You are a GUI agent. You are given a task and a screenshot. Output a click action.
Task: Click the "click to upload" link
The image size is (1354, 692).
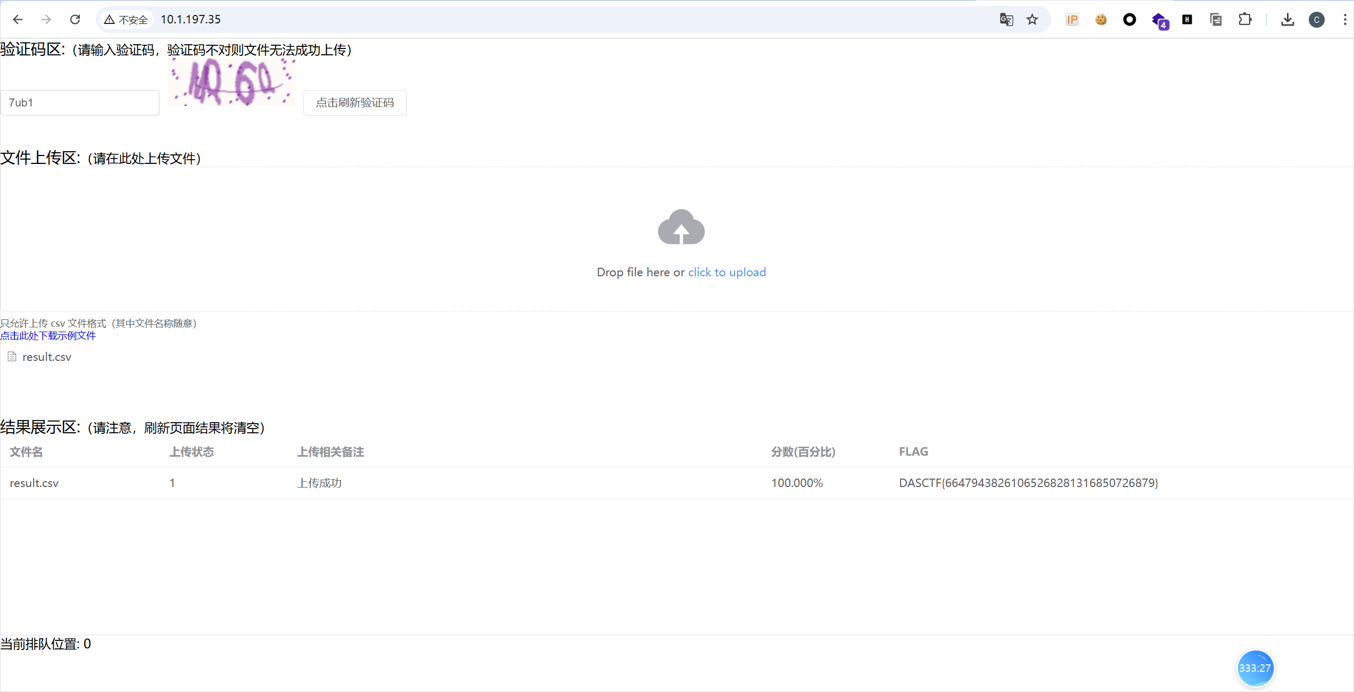727,272
